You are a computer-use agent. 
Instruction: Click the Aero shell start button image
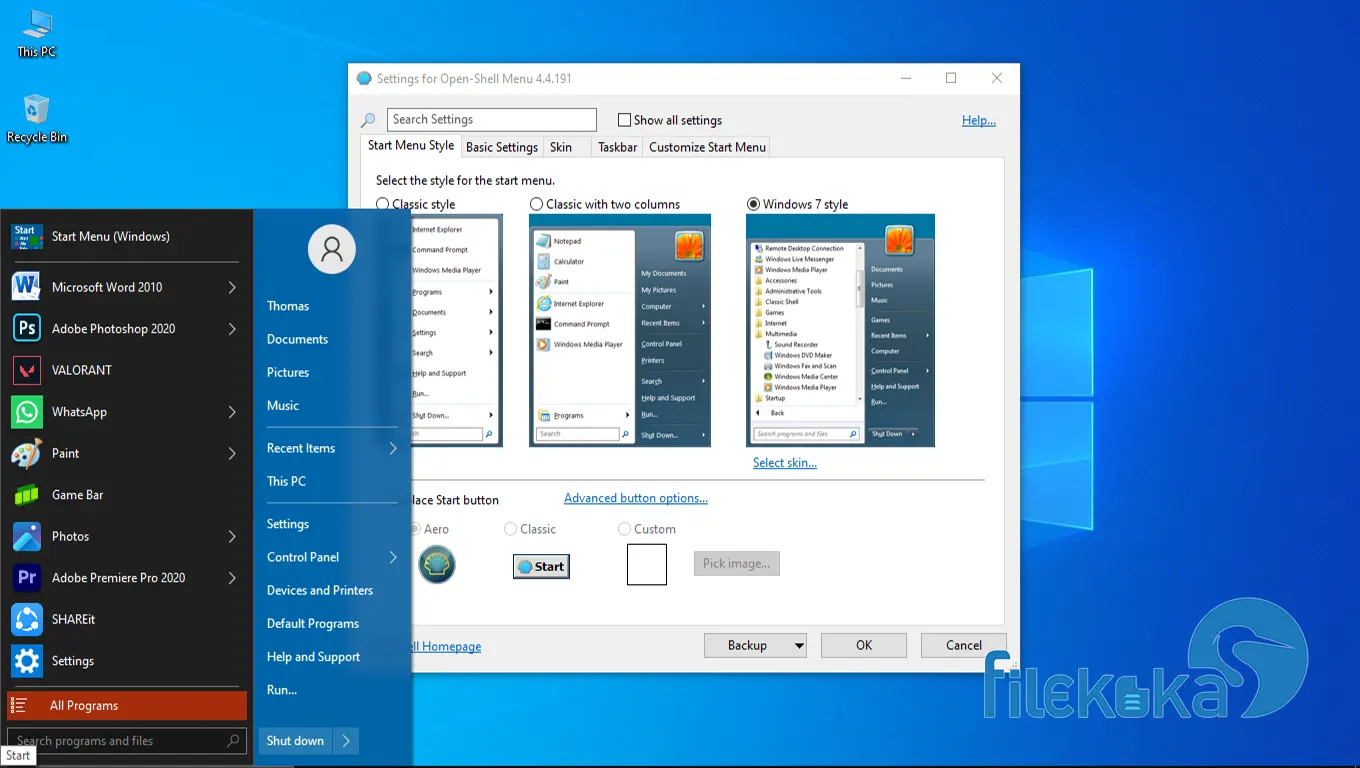(437, 564)
